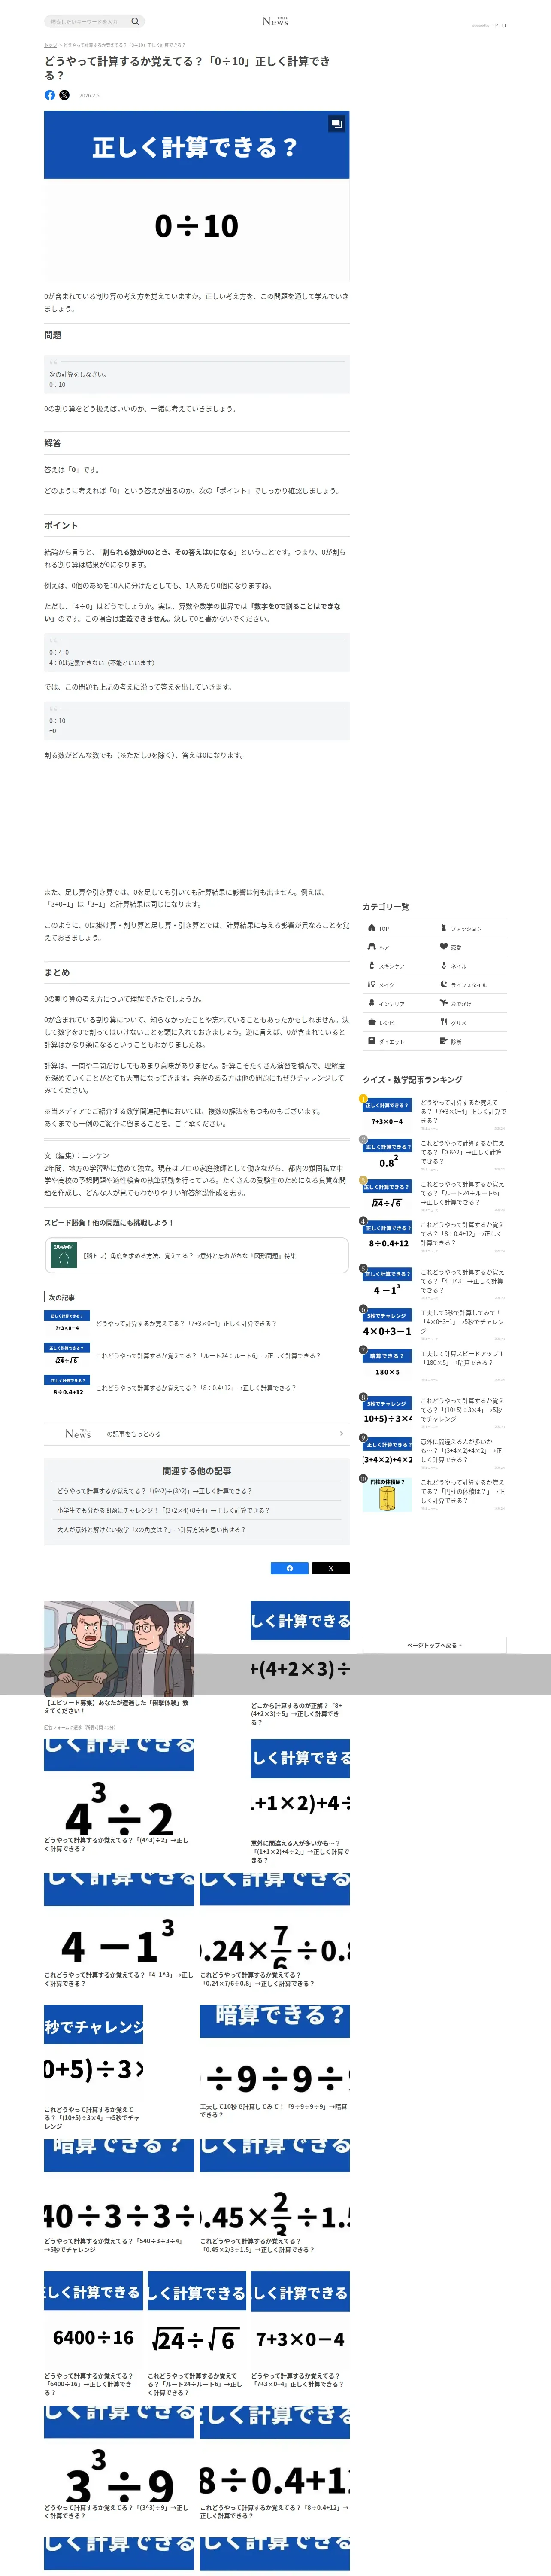Open the メイク category mirror icon
This screenshot has width=551, height=2576.
coord(372,985)
